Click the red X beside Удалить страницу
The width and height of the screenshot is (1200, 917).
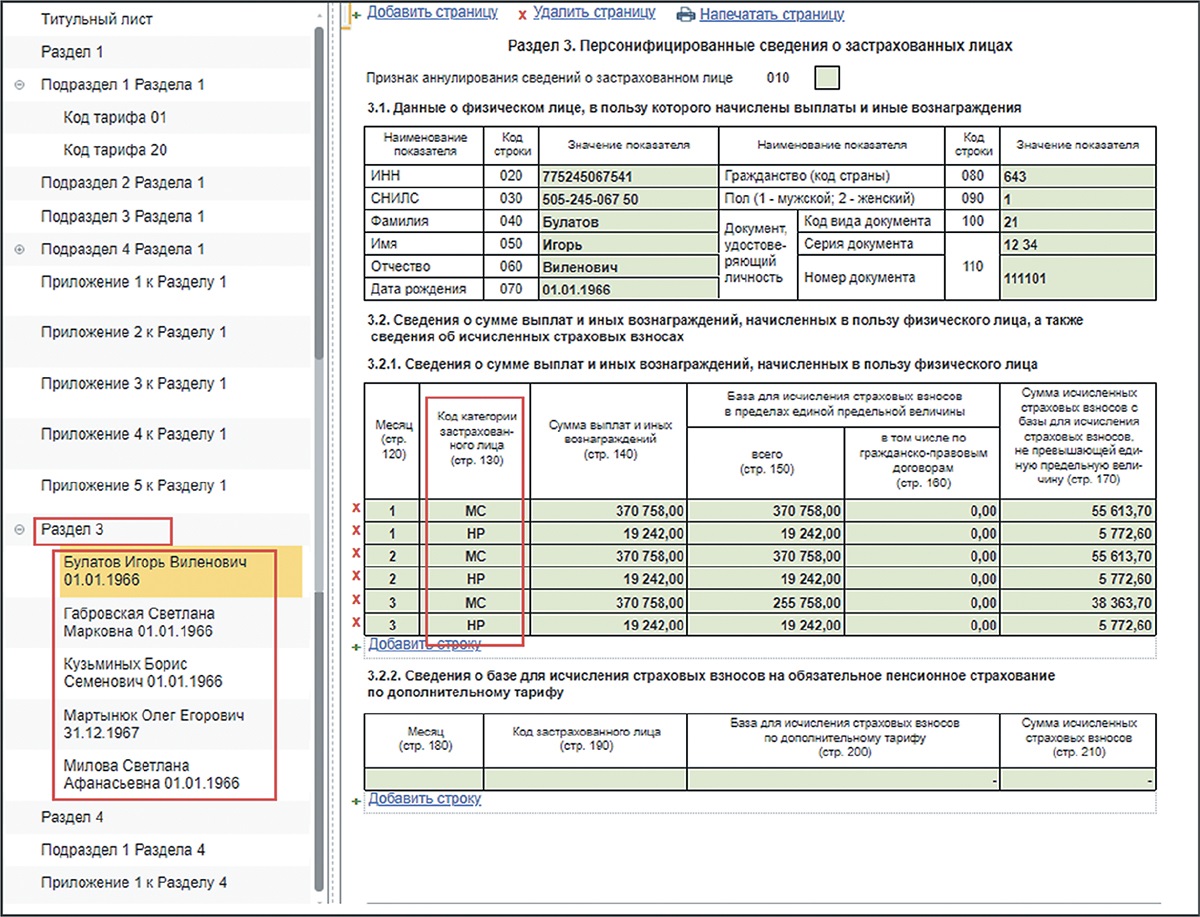point(522,15)
